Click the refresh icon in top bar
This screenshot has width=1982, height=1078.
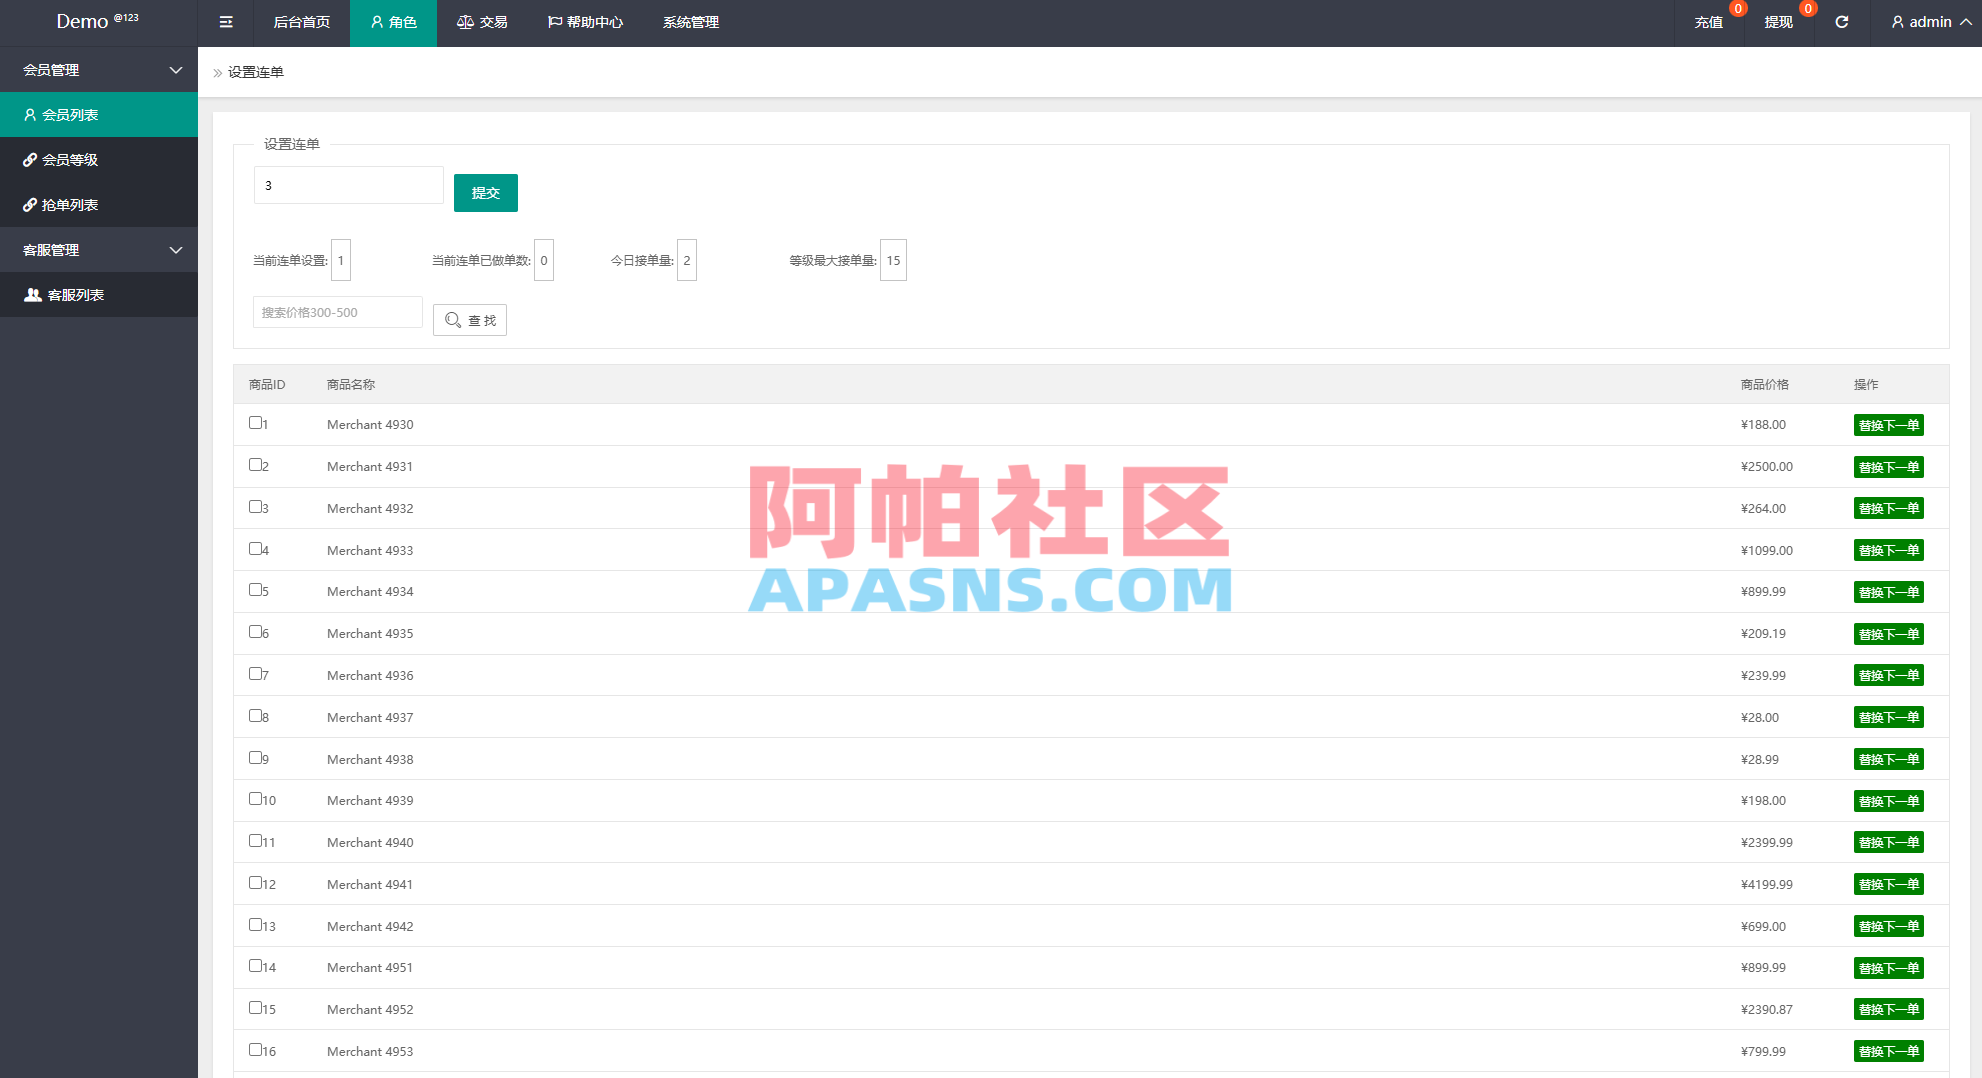click(1841, 21)
